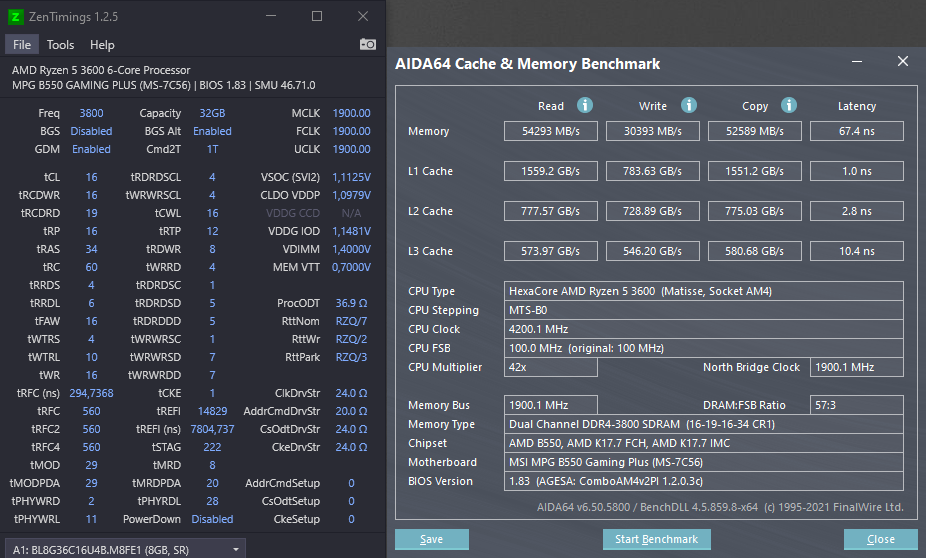Viewport: 926px width, 558px height.
Task: Click the Chipset field AMD B550
Action: pos(703,443)
